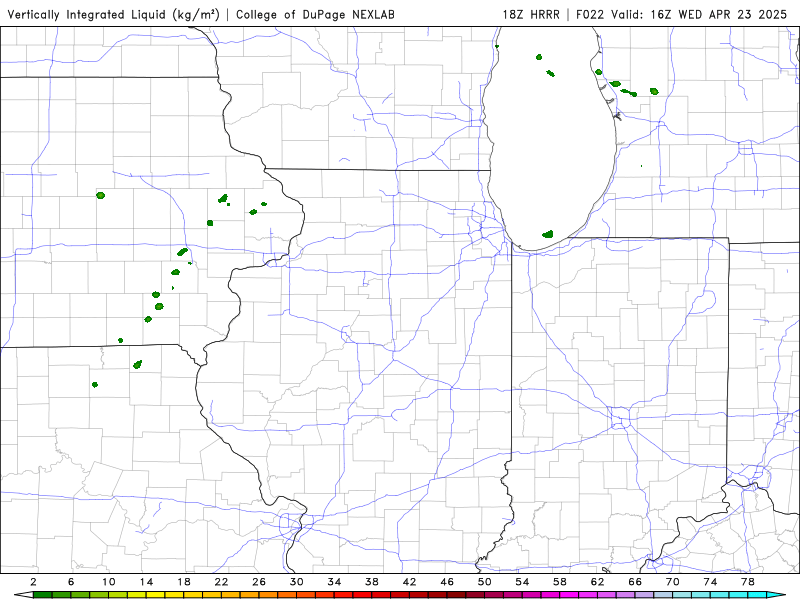Click the color scale label "78"
This screenshot has height=600, width=800.
[748, 582]
